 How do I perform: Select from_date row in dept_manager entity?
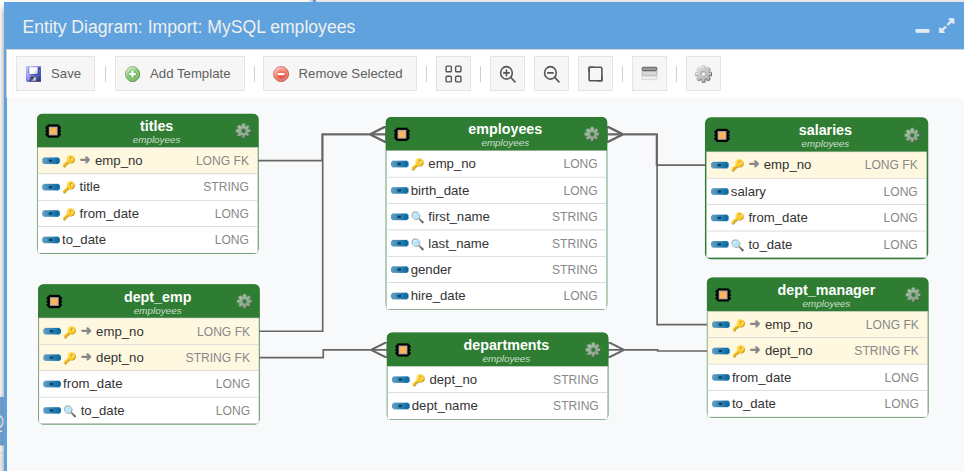point(818,378)
